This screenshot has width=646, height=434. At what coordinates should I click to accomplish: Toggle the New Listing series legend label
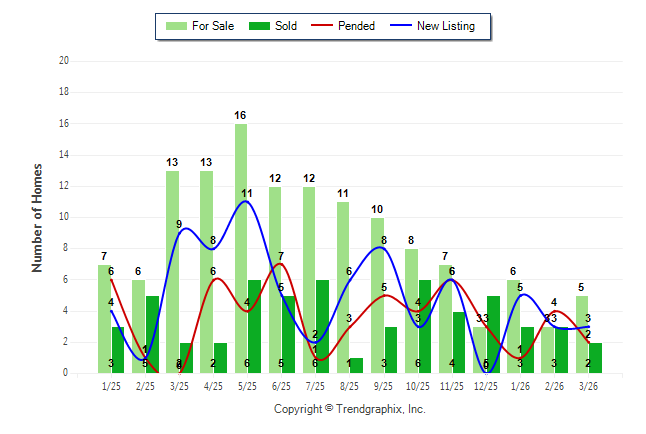446,26
